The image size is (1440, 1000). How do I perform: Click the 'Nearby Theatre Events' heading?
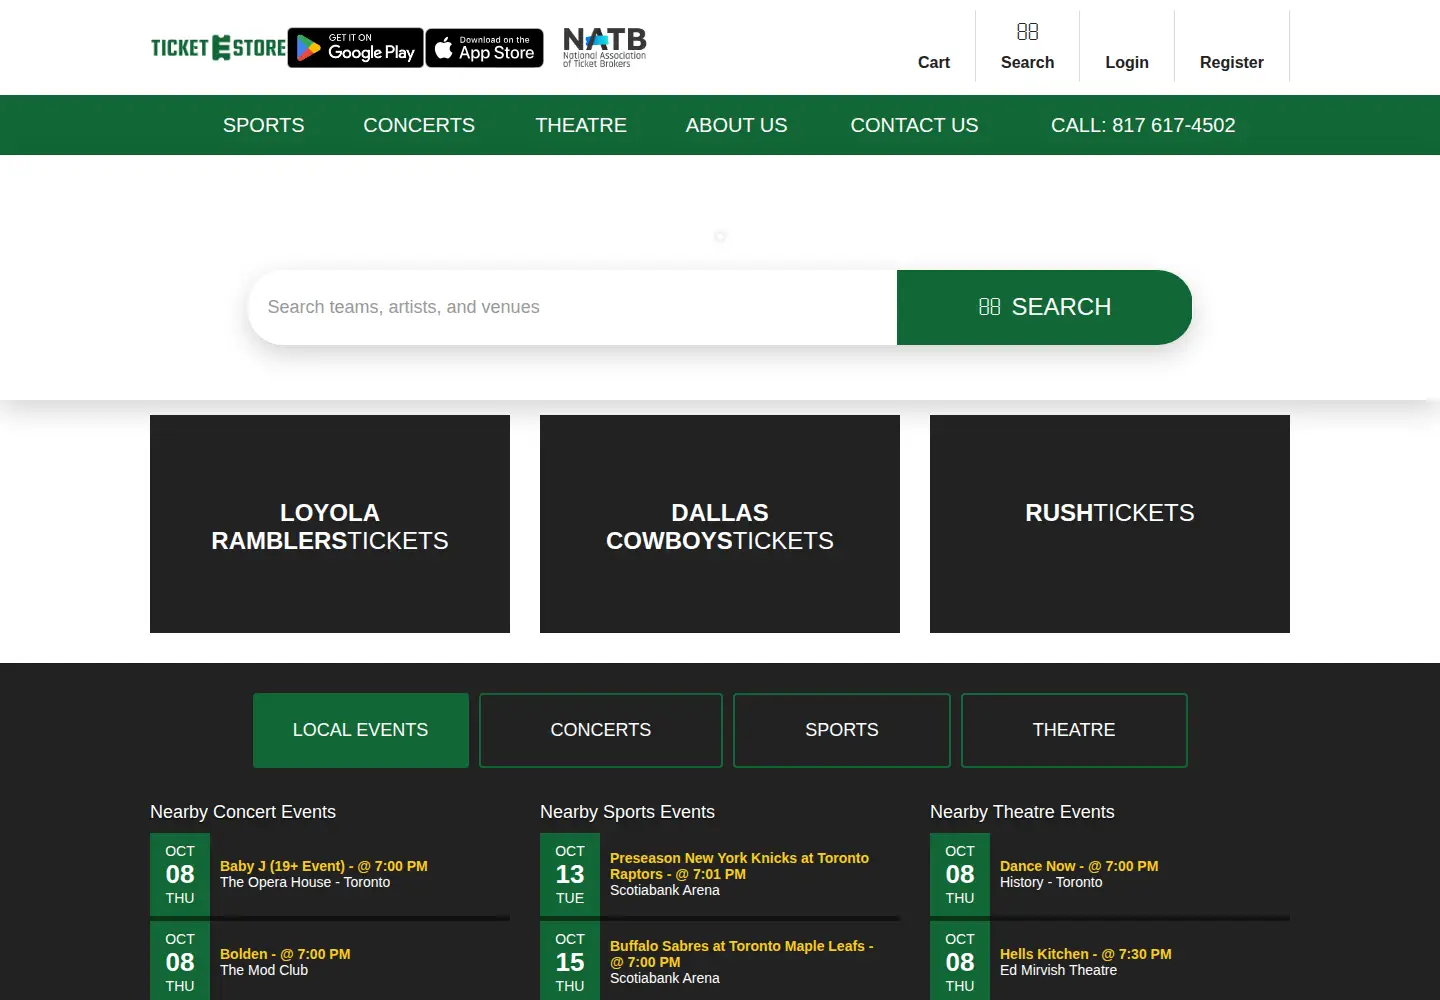(1022, 812)
